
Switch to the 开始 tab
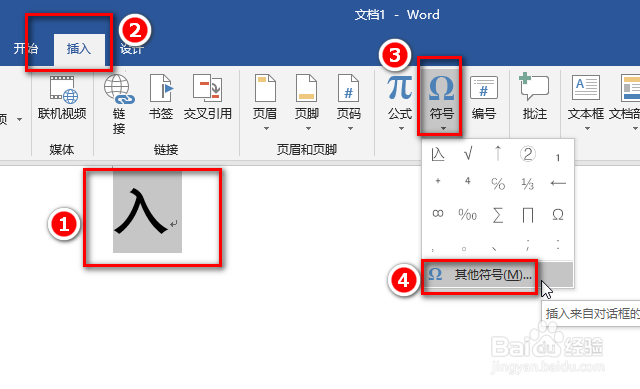[25, 49]
